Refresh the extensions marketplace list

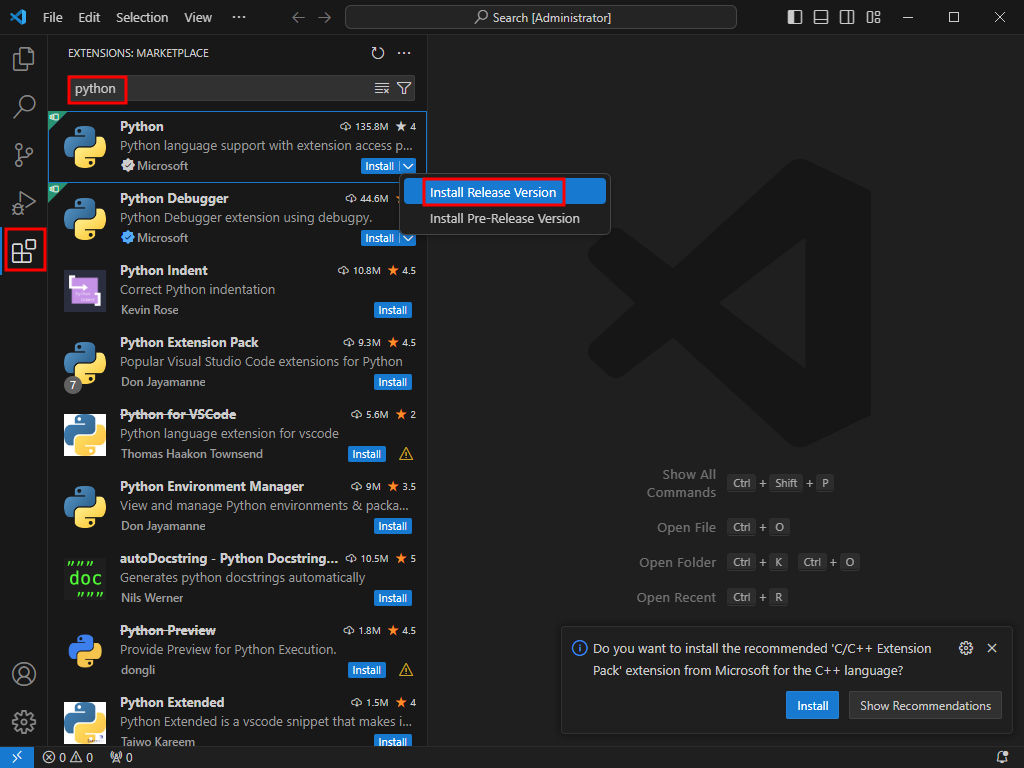(377, 53)
